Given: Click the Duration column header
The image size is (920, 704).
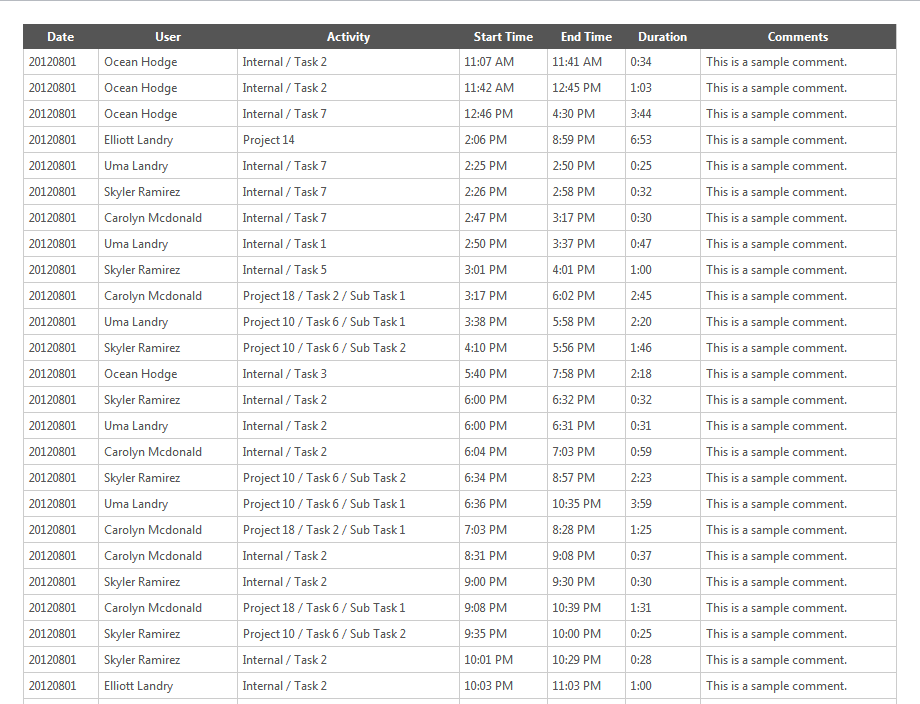Looking at the screenshot, I should [662, 36].
